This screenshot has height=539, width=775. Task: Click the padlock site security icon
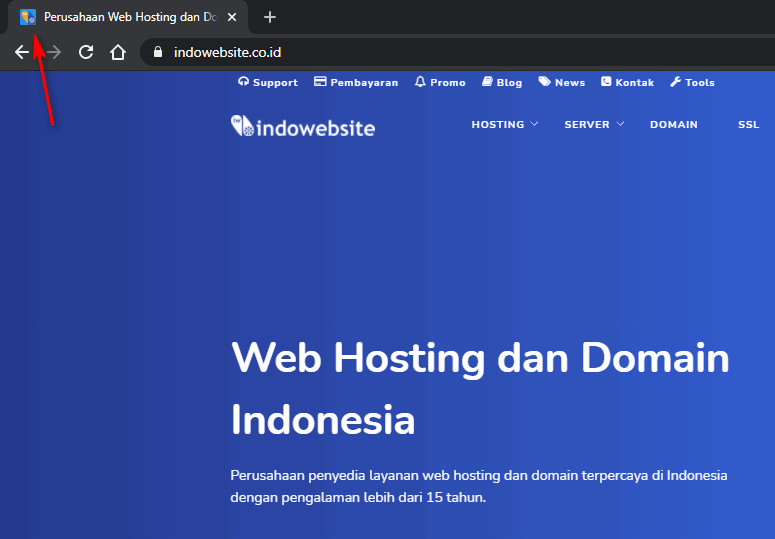pos(158,52)
